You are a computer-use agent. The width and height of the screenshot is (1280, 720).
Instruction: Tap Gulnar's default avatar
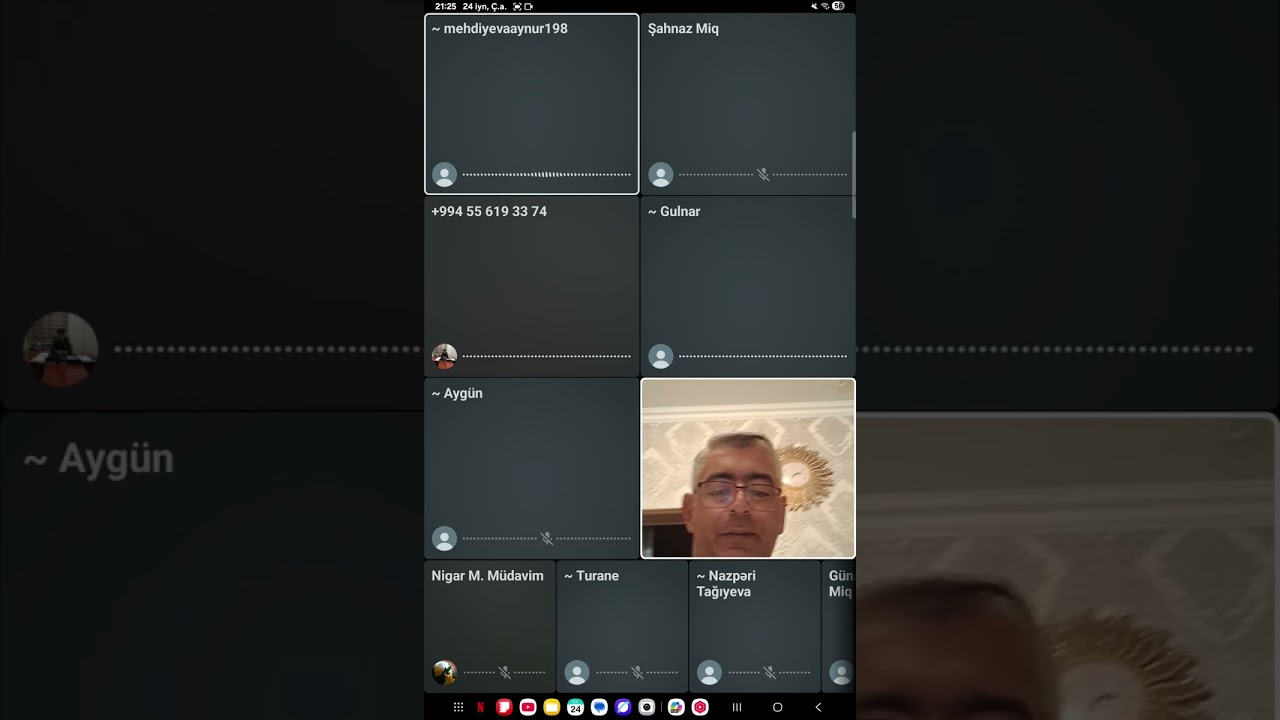coord(661,356)
